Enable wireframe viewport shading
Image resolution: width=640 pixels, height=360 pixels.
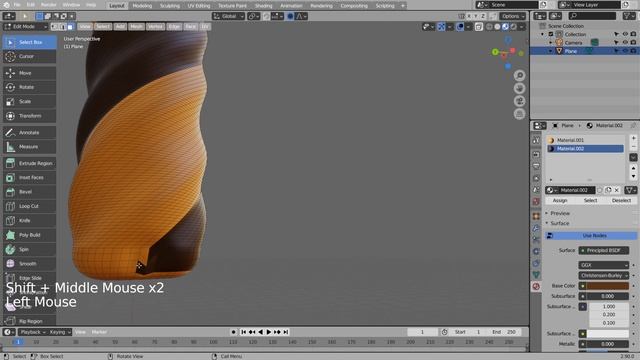489,27
